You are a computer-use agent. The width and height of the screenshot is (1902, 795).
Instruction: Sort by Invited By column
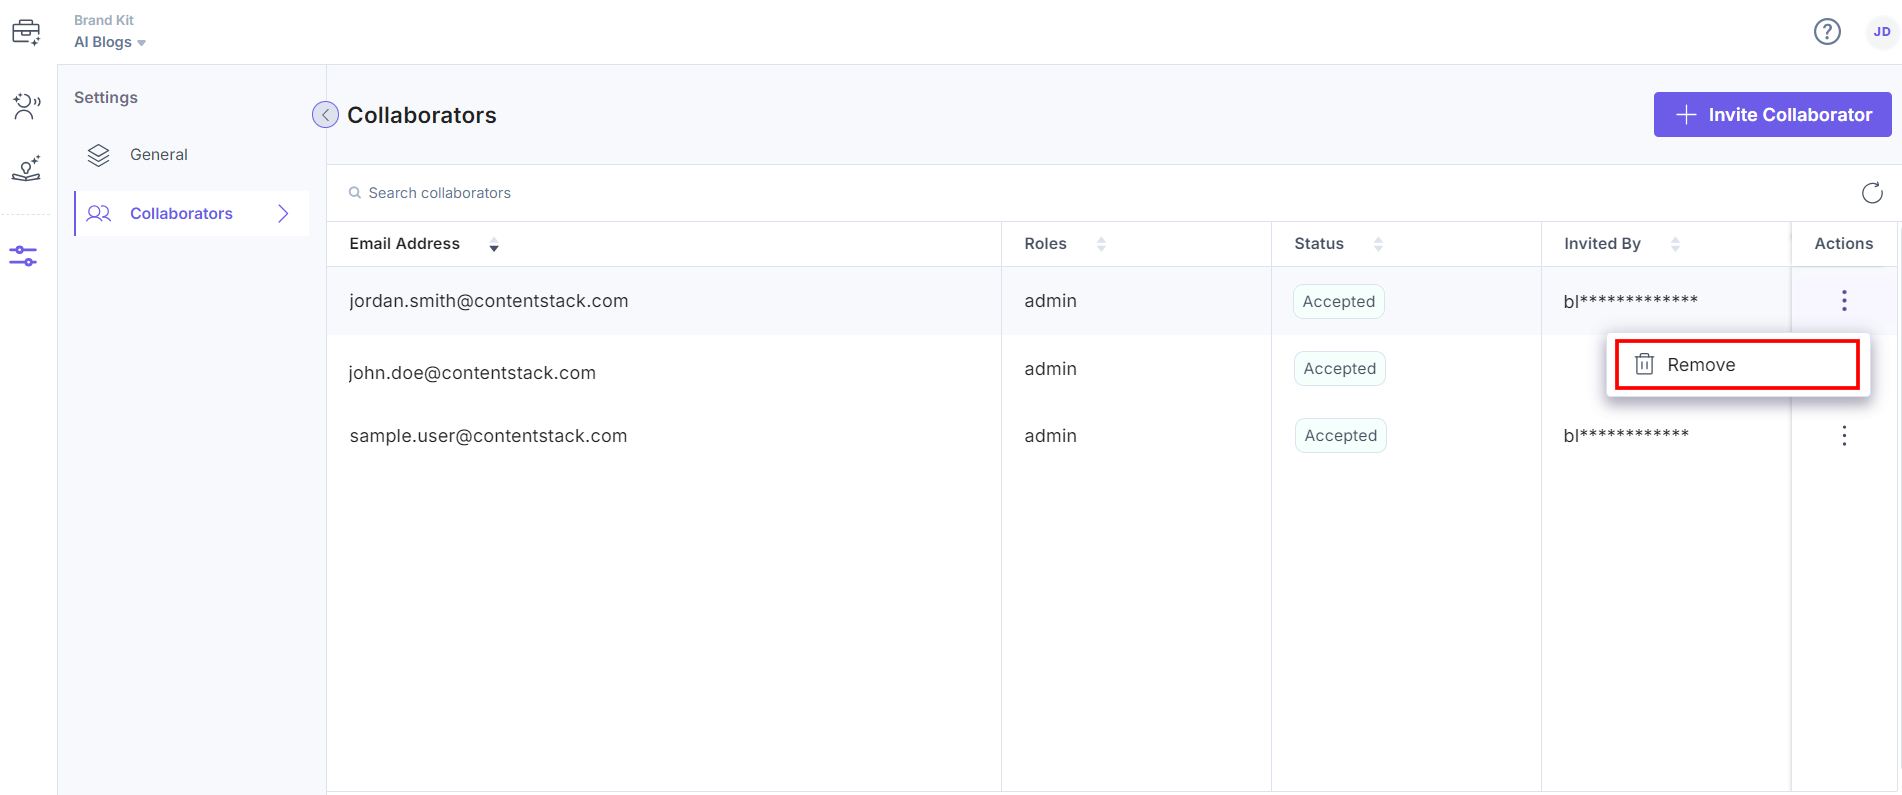1675,244
